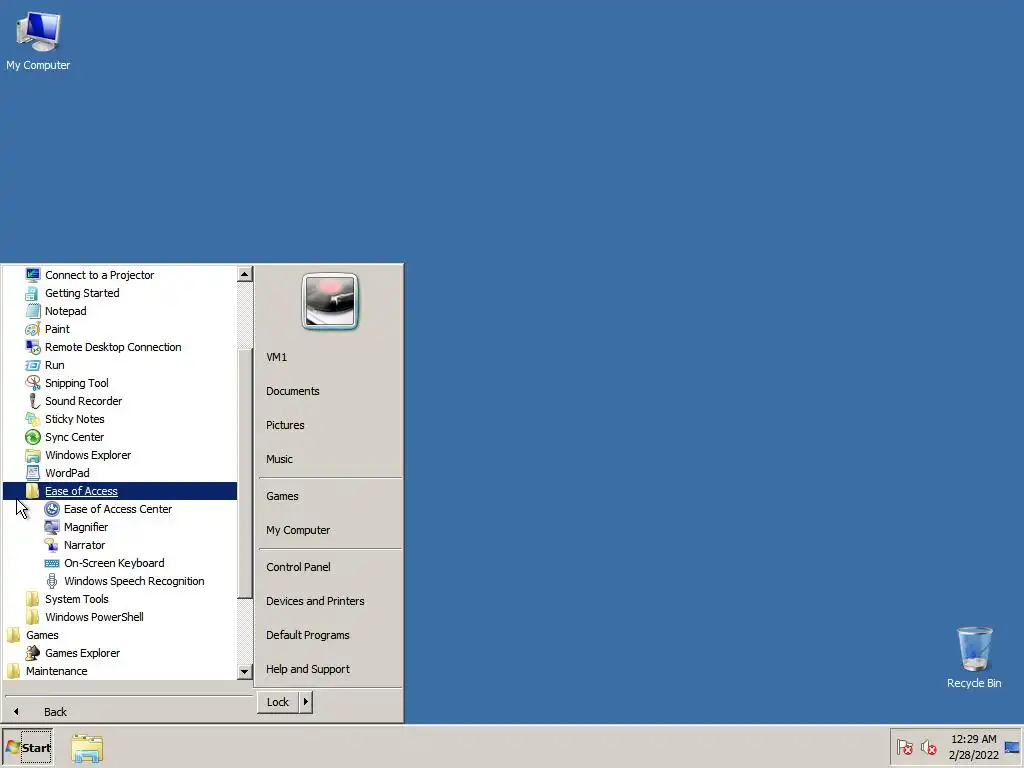Open Default Programs
The height and width of the screenshot is (768, 1024).
[x=330, y=635]
